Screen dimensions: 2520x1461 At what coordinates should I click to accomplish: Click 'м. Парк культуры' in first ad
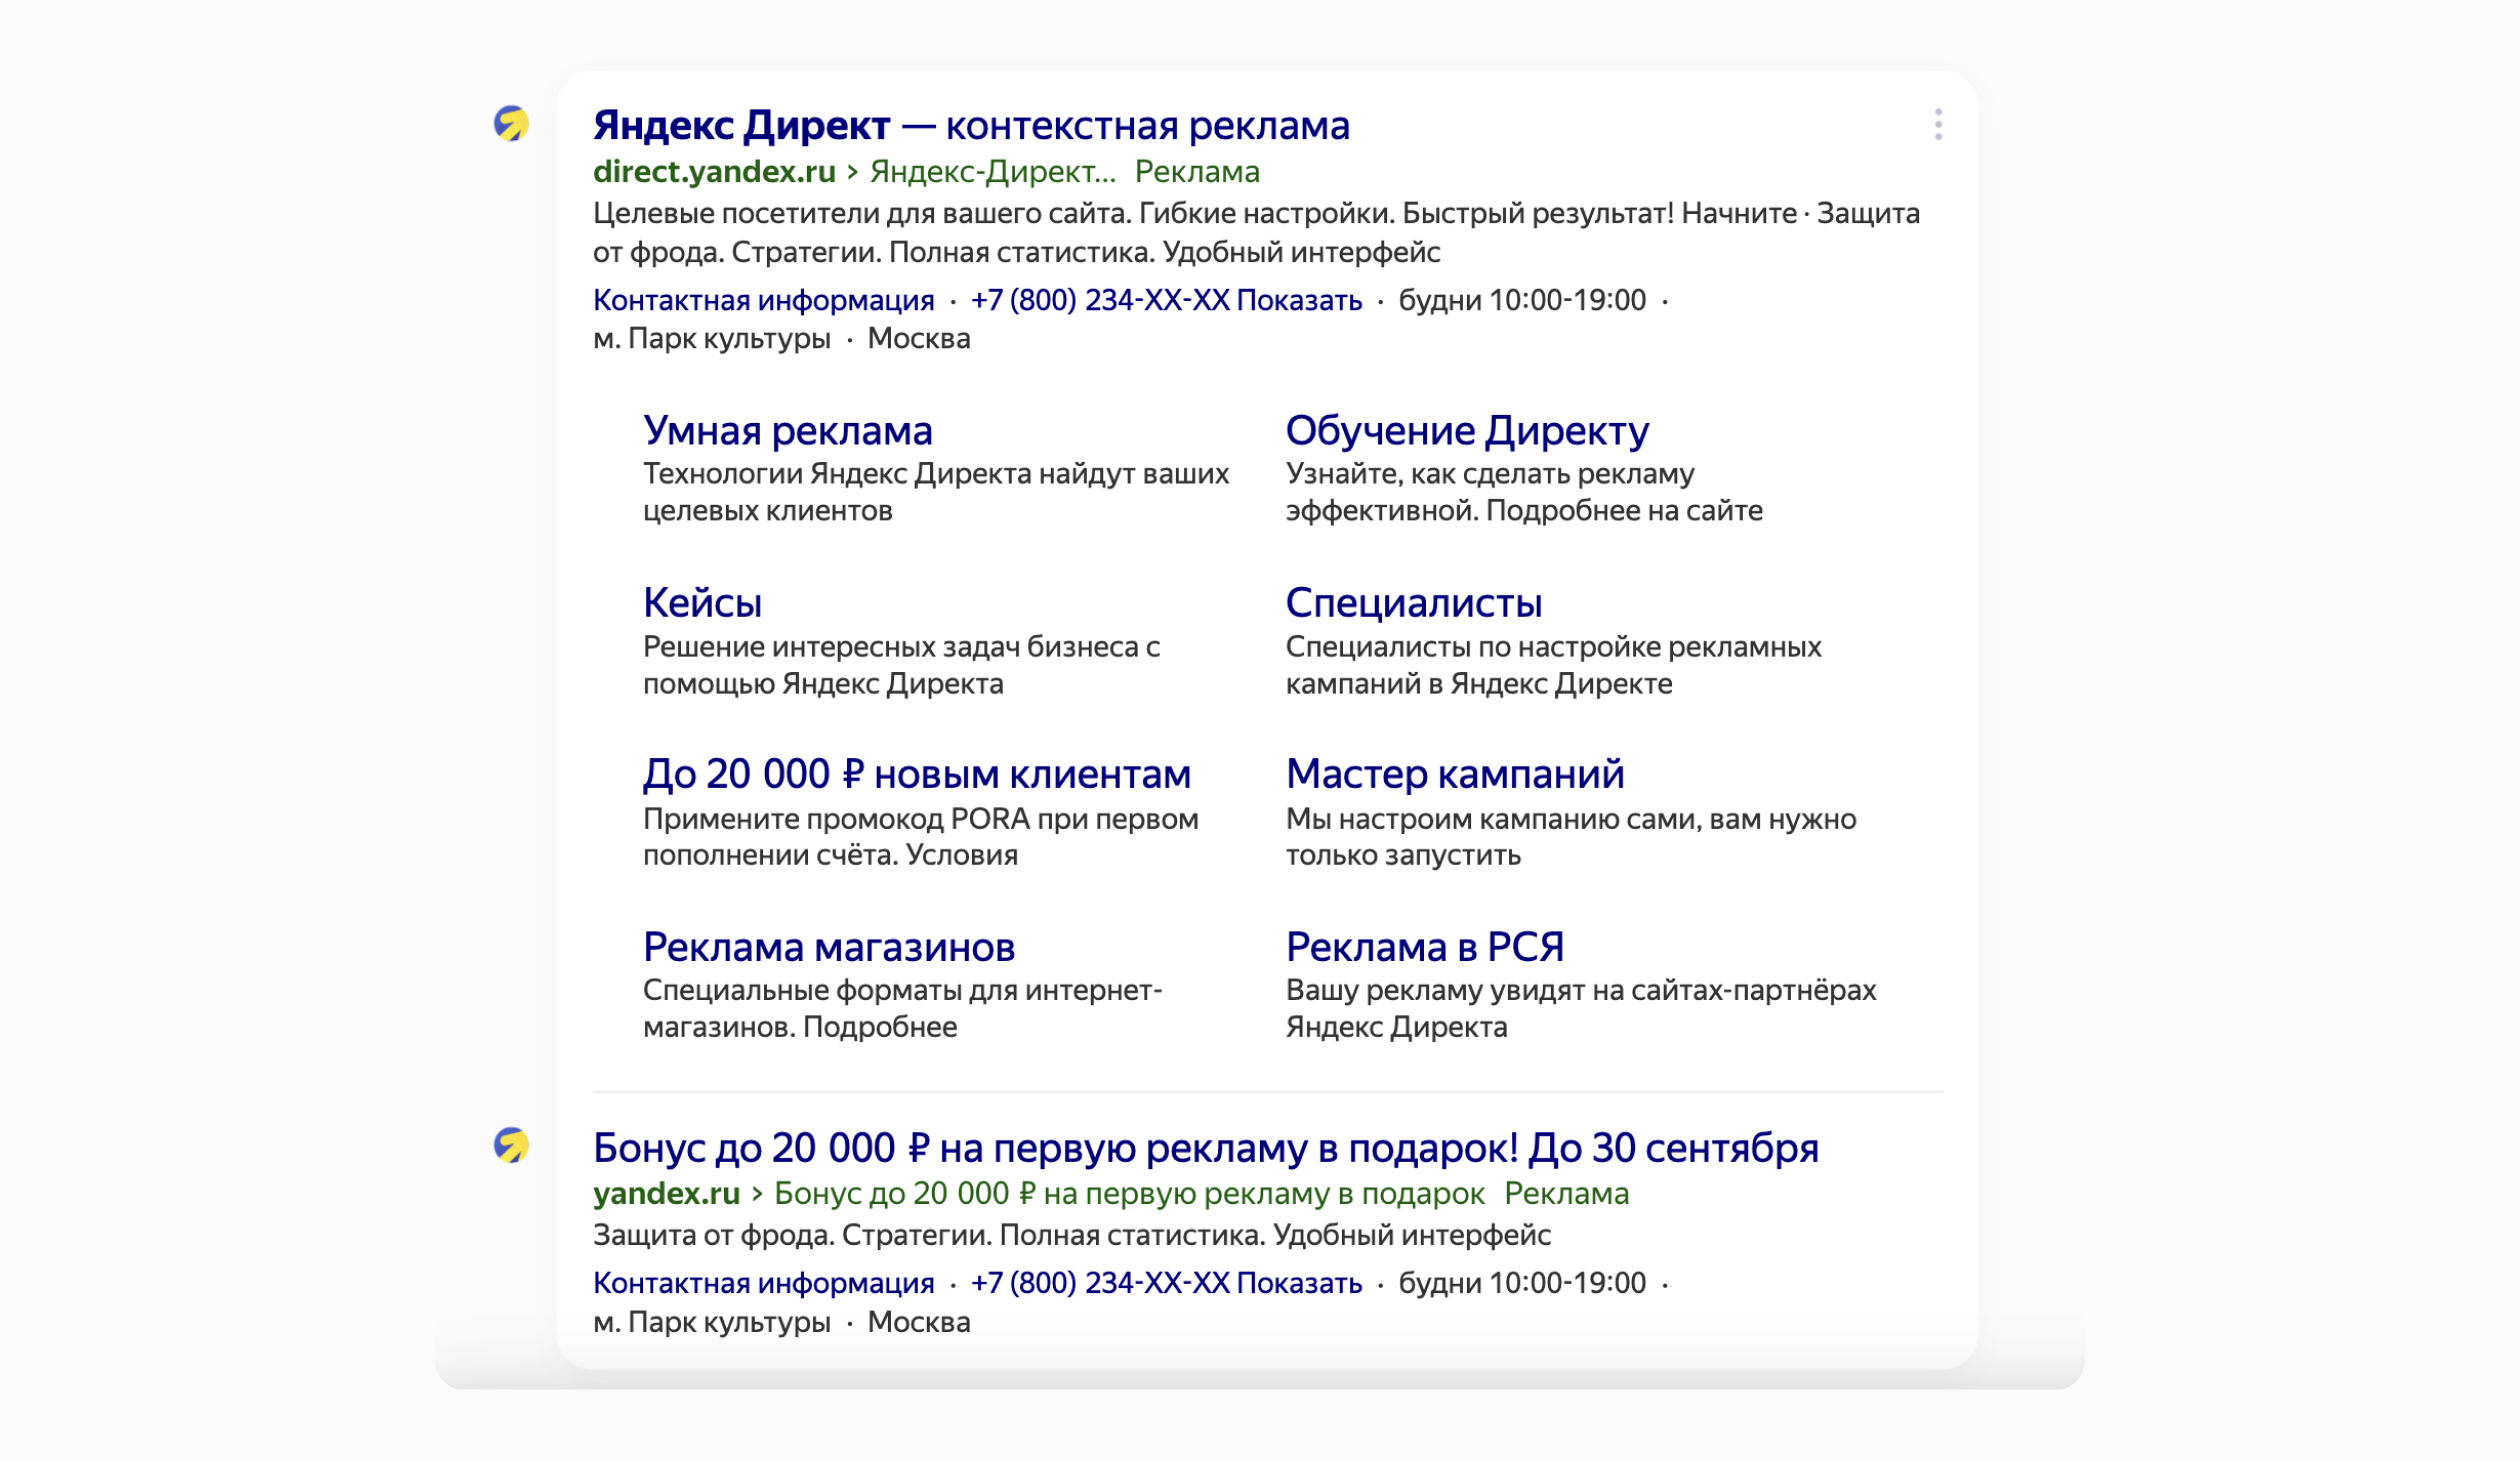[x=712, y=339]
